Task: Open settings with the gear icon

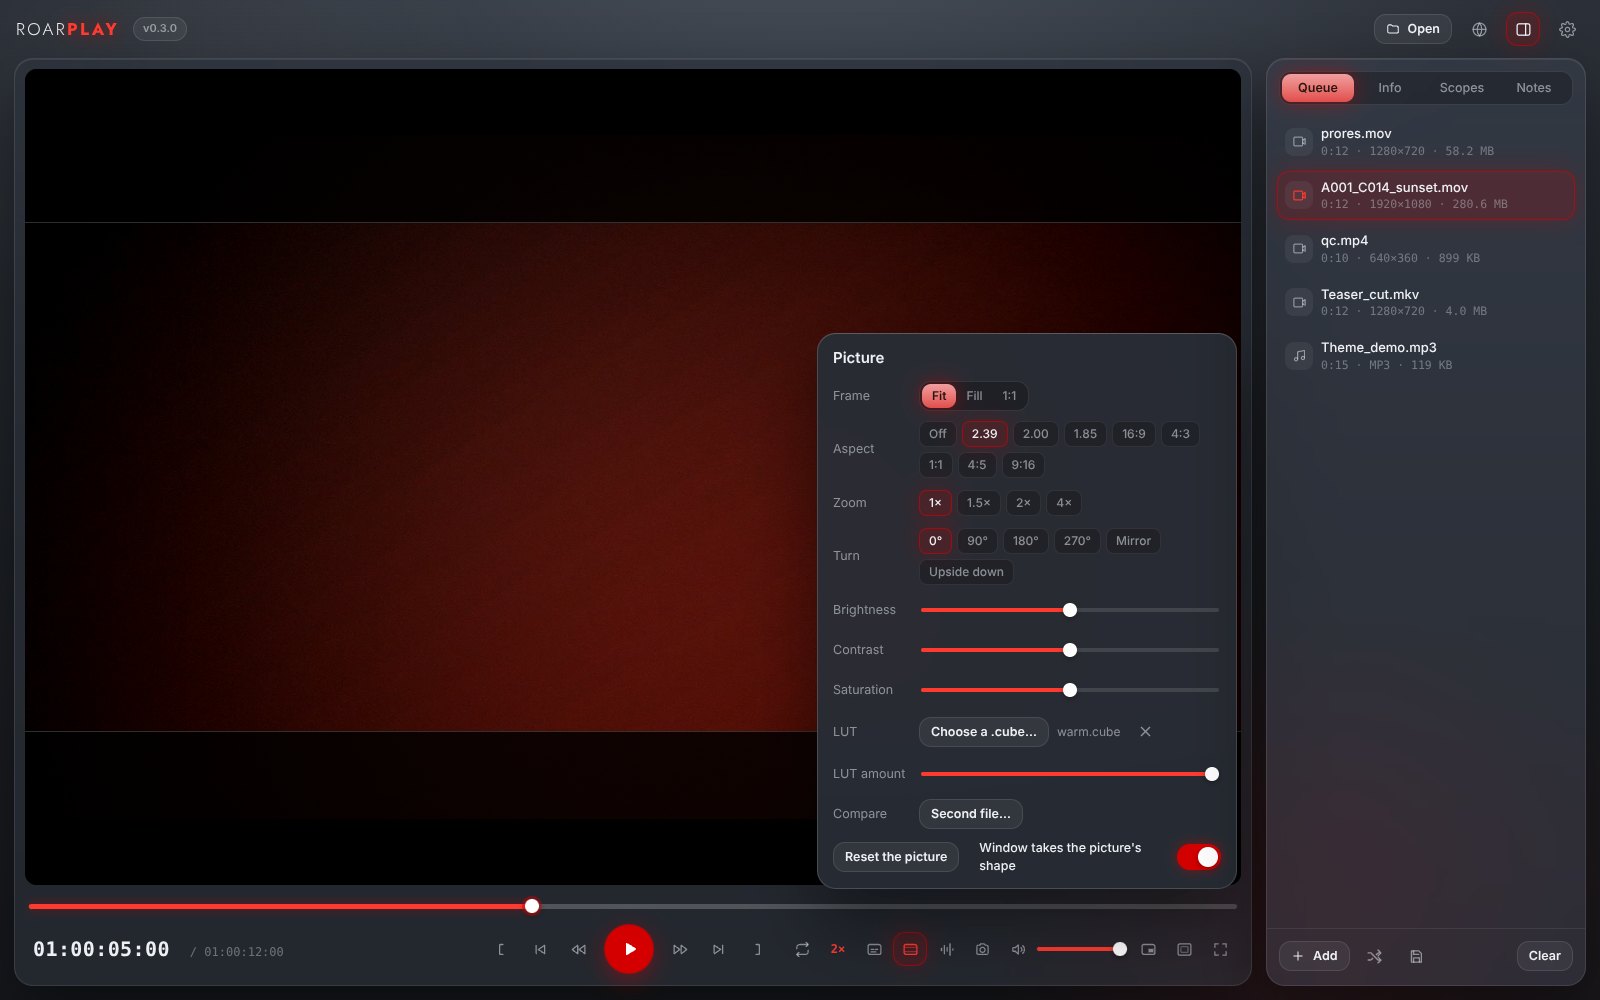Action: click(x=1567, y=29)
